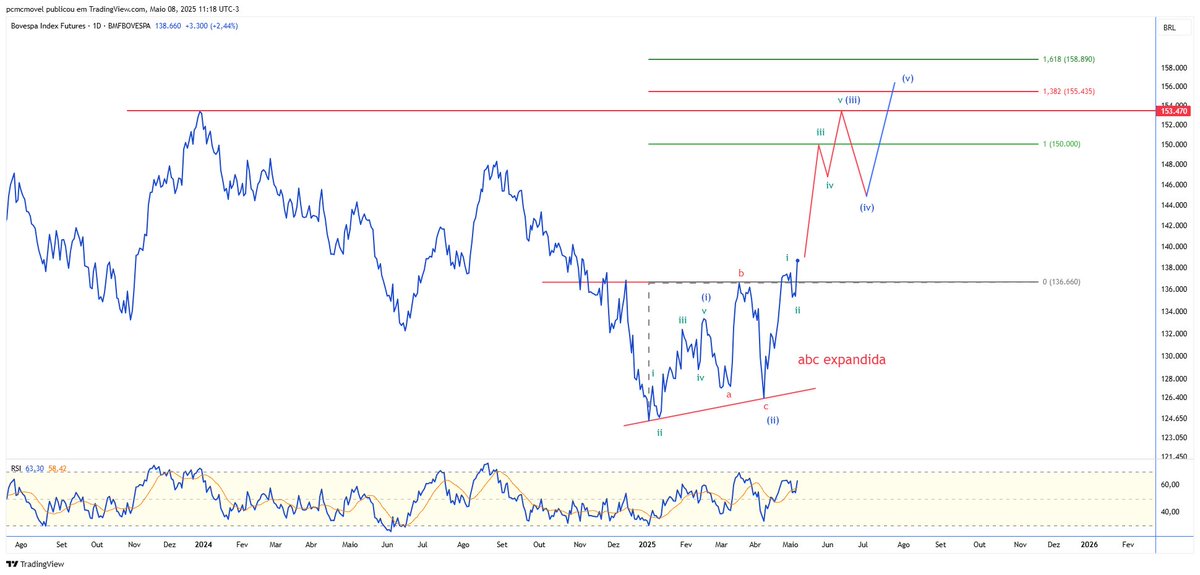The height and width of the screenshot is (575, 1200).
Task: Click the blue '(v)' wave label
Action: coord(907,78)
